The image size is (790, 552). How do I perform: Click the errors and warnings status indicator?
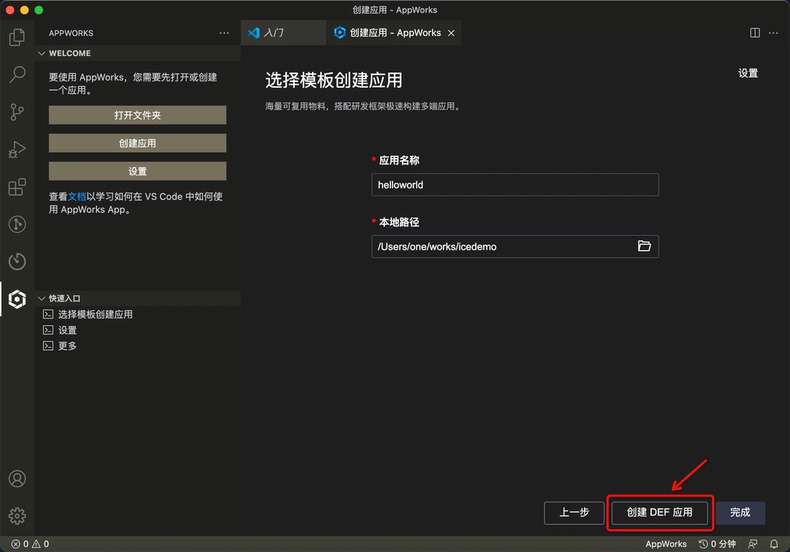(x=30, y=544)
